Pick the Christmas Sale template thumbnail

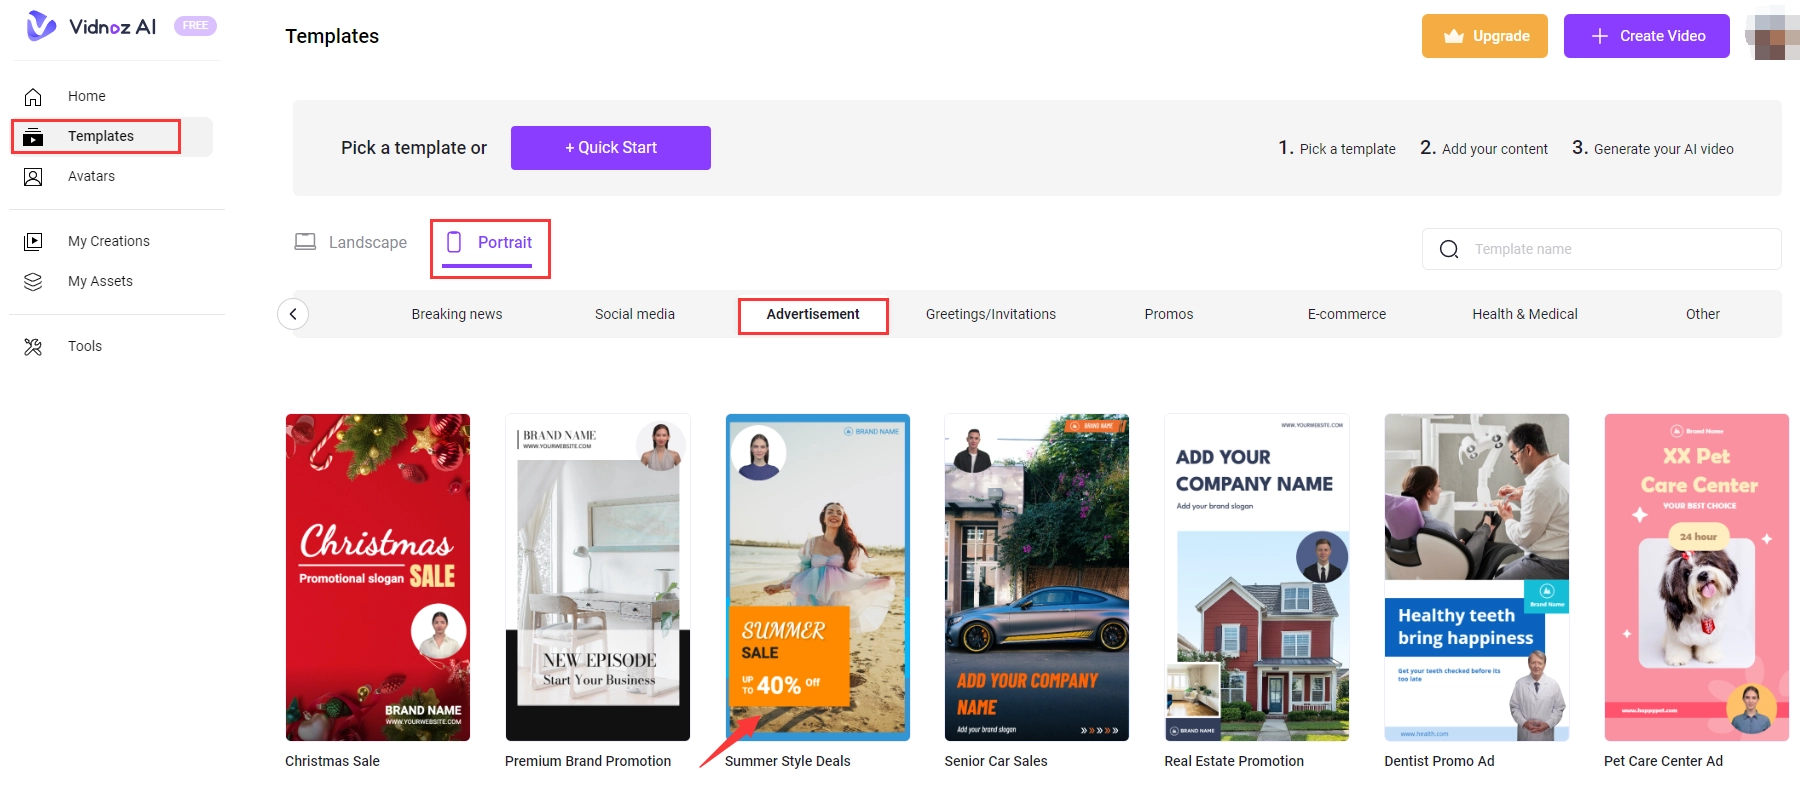tap(377, 577)
